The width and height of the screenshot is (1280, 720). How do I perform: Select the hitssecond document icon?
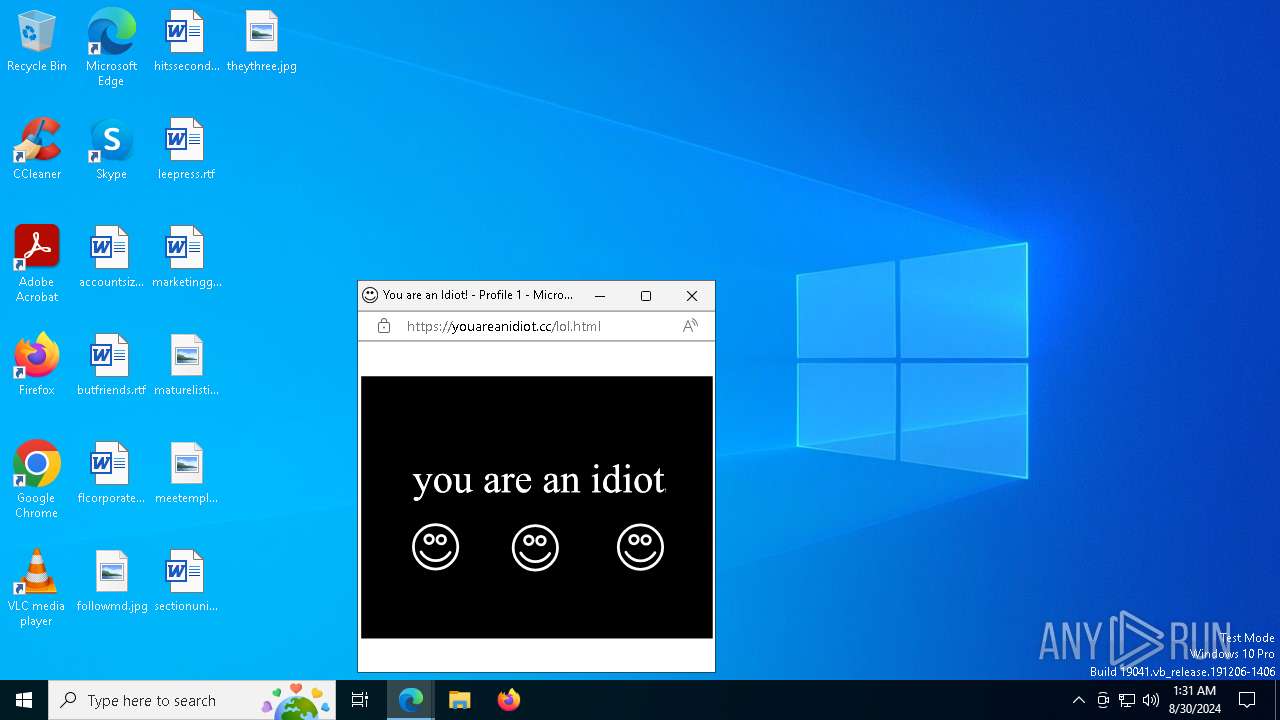pos(186,42)
